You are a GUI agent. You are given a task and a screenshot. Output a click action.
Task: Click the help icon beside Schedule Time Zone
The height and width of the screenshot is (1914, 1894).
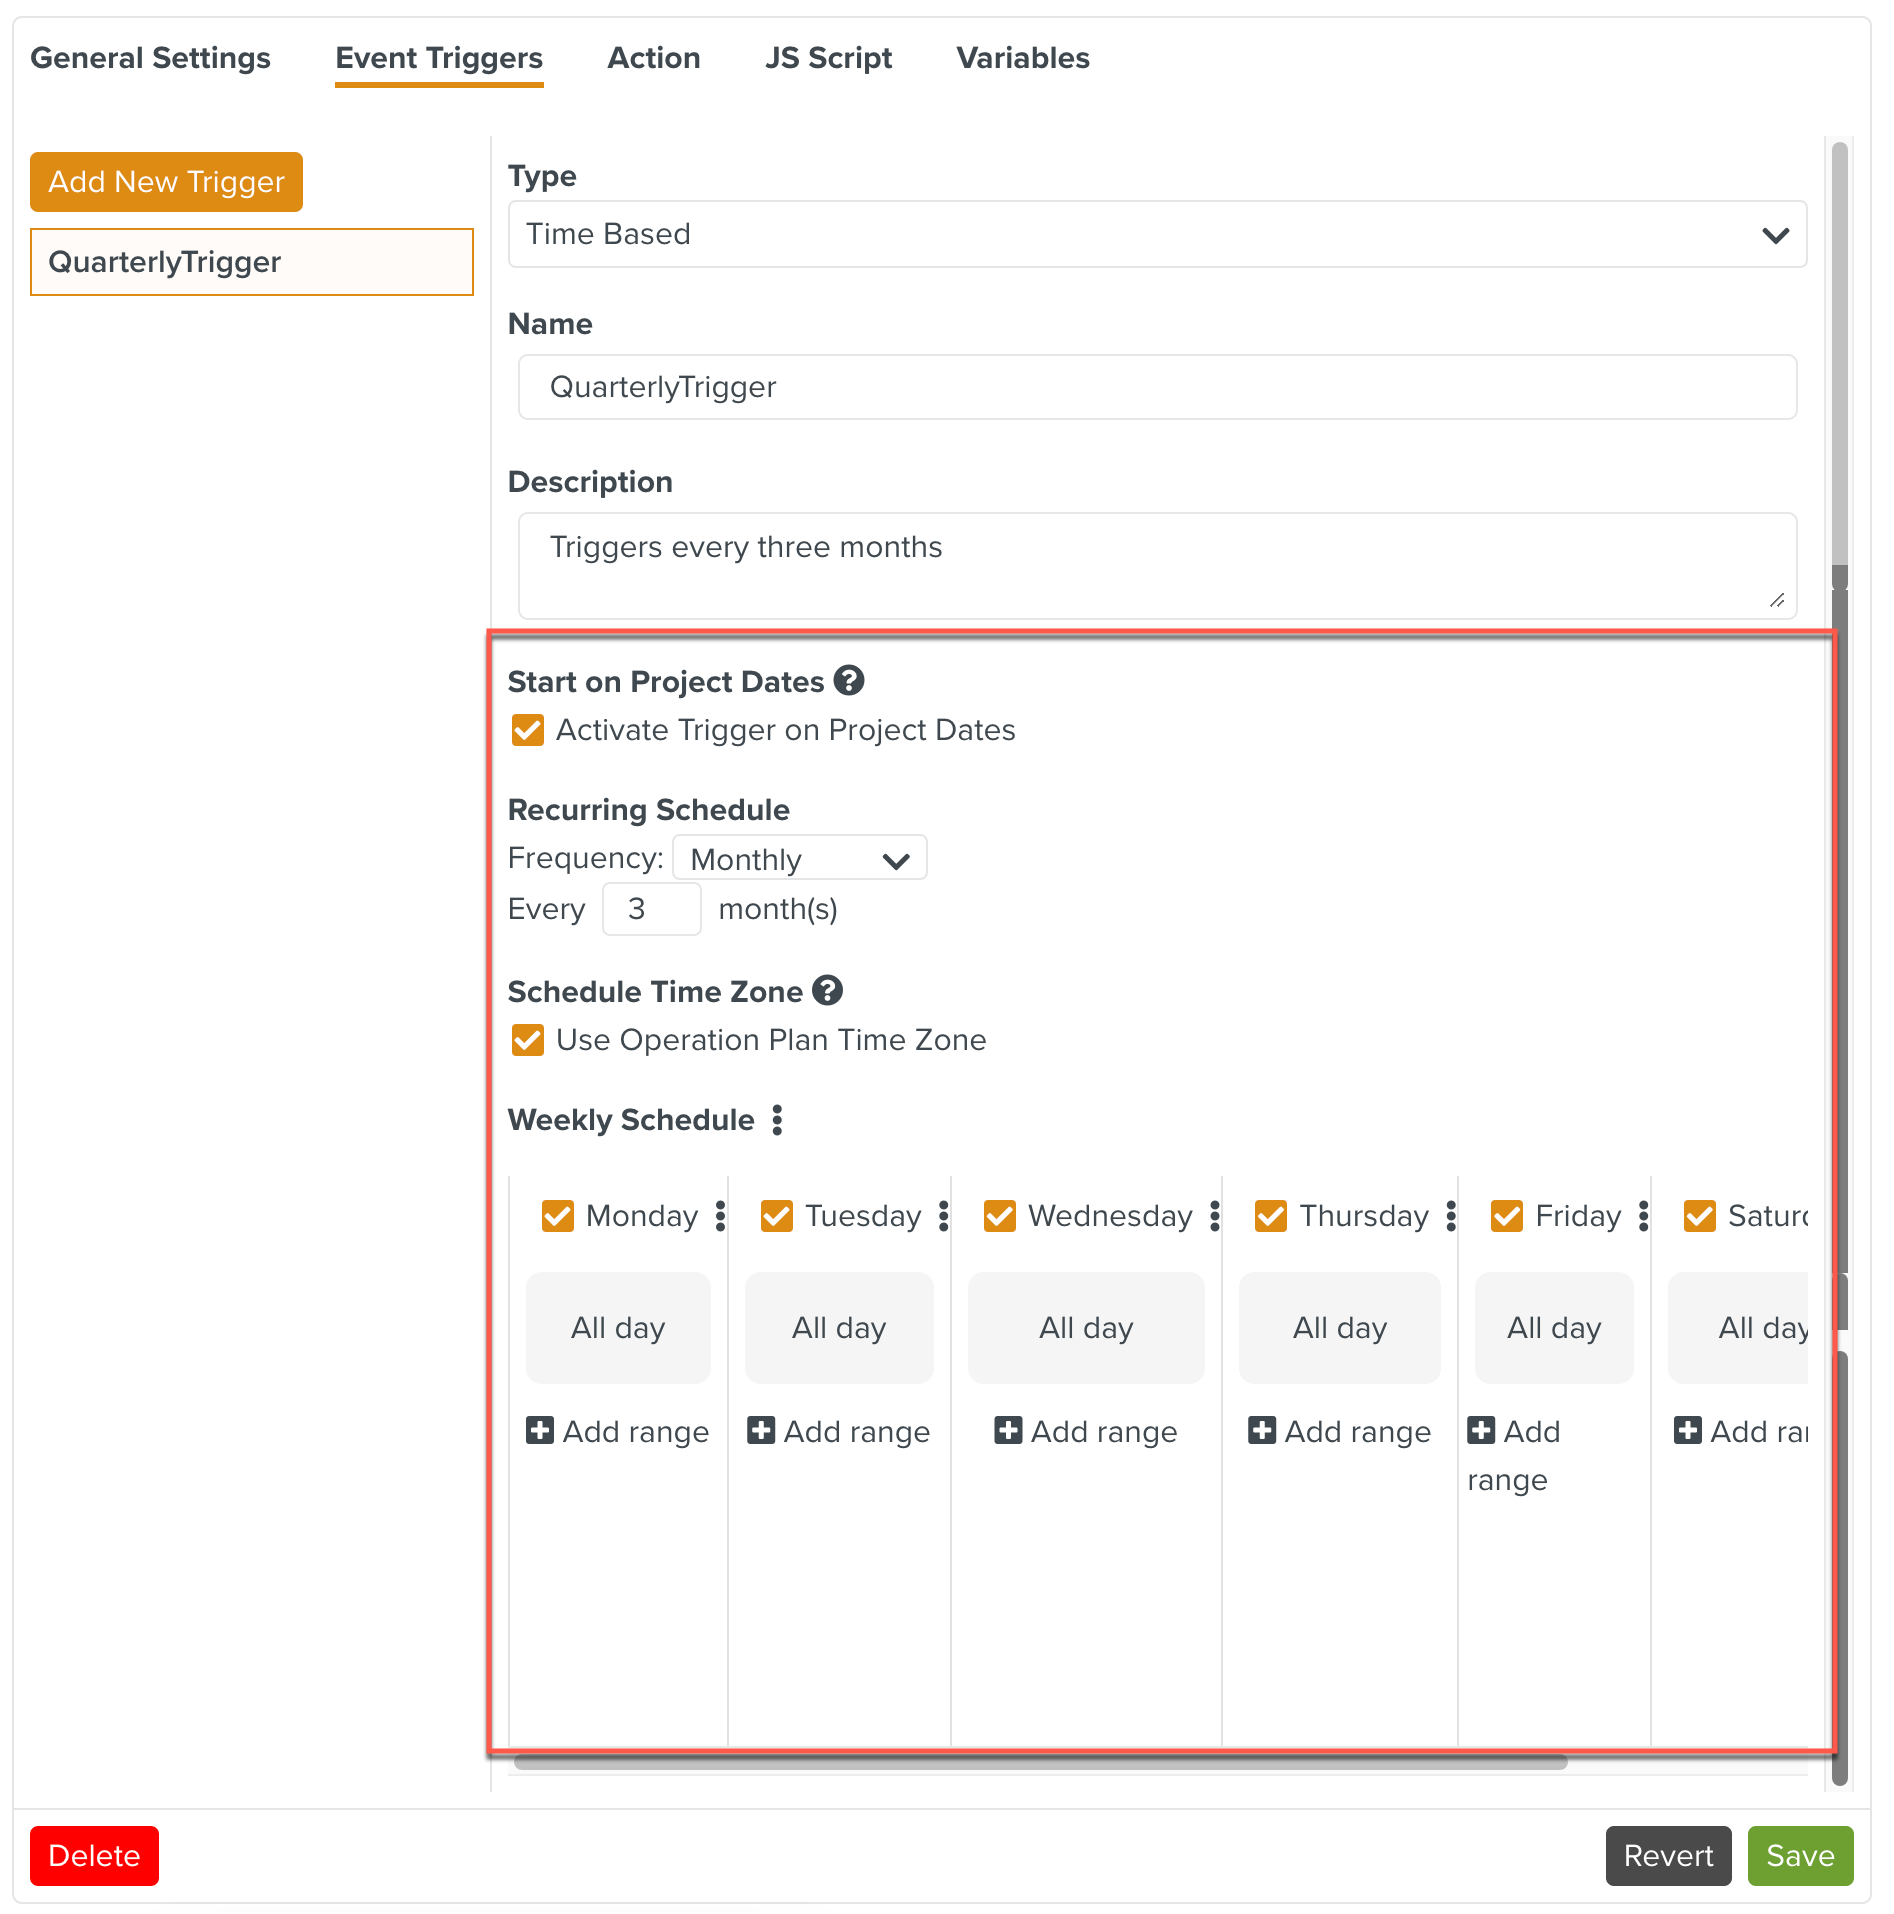827,991
